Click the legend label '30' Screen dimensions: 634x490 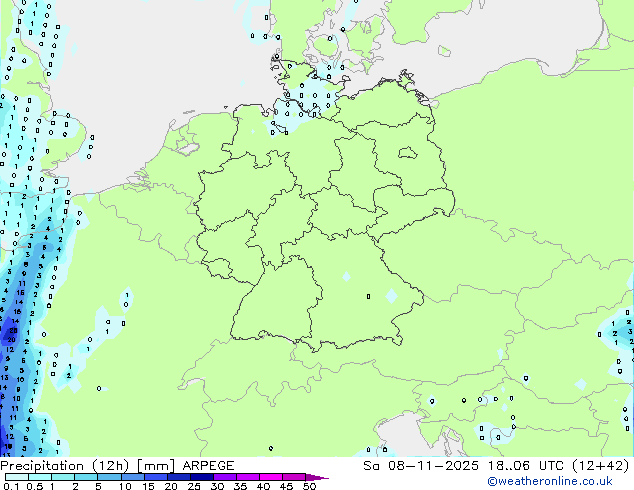point(217,486)
